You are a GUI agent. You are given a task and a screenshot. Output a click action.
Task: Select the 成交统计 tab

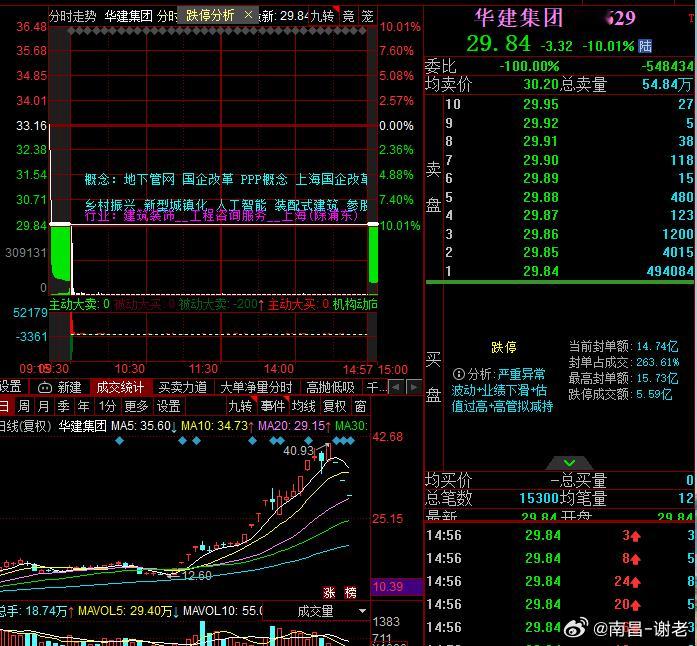(120, 387)
